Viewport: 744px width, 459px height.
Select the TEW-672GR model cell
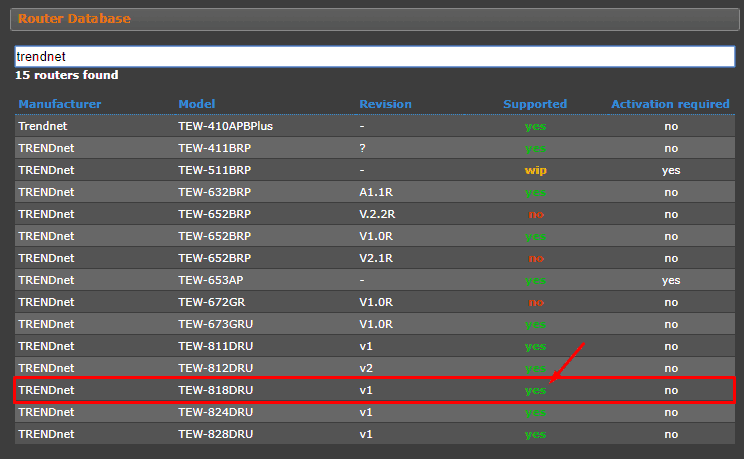point(212,302)
